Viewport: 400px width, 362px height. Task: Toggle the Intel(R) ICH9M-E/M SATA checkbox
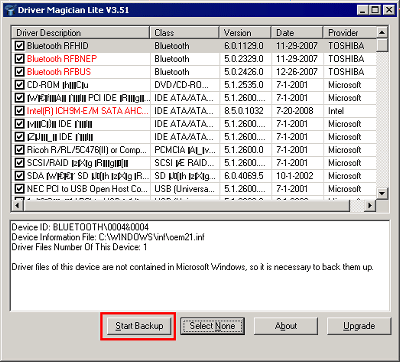click(x=20, y=111)
